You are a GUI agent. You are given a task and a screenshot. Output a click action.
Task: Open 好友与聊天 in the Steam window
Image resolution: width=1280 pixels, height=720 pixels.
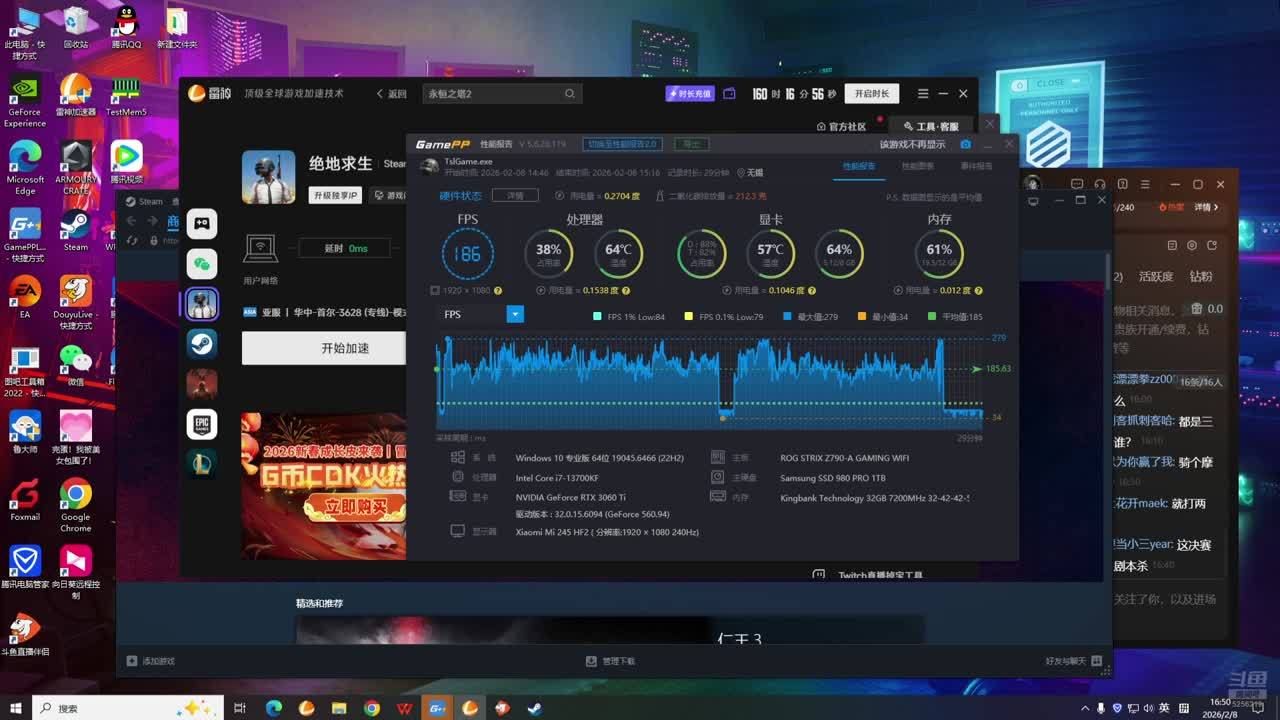coord(1074,661)
